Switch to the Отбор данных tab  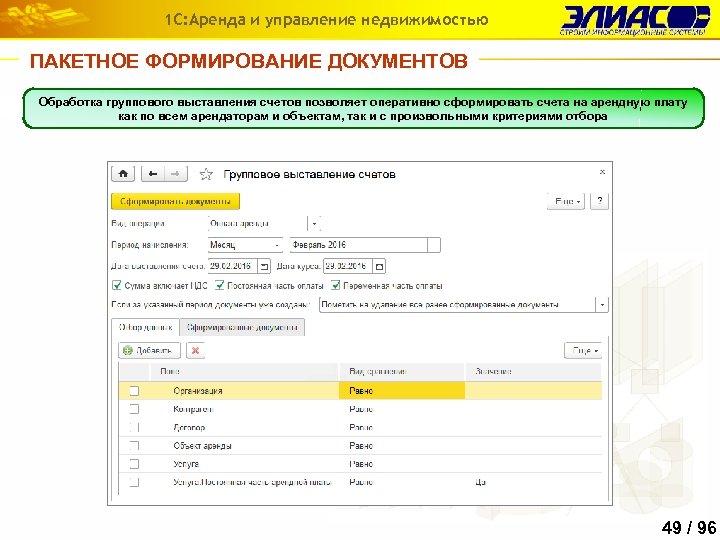(146, 327)
